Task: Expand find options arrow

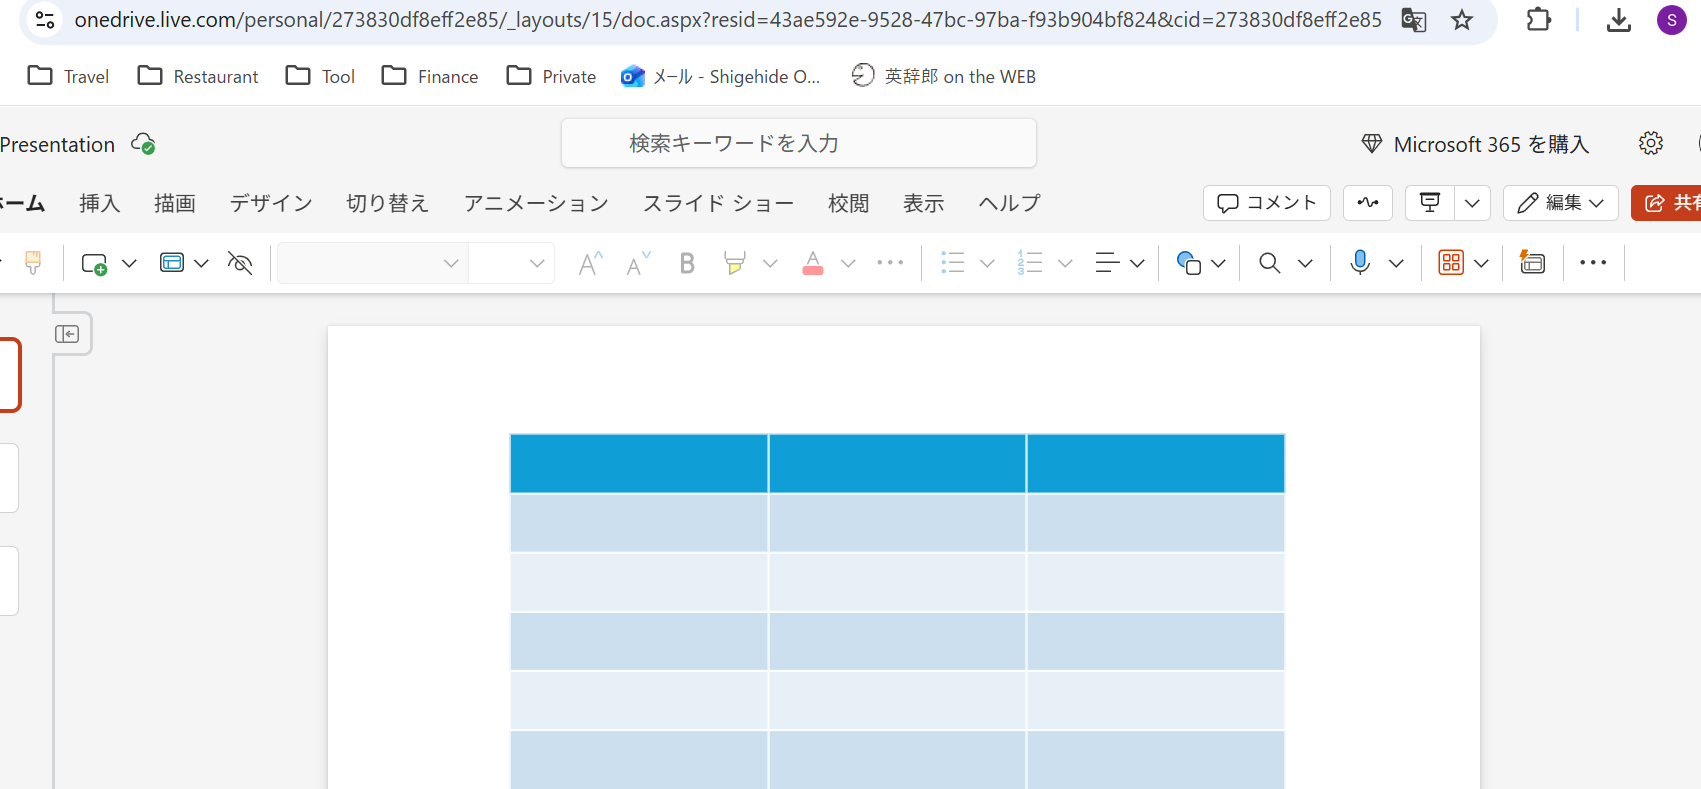Action: coord(1305,263)
